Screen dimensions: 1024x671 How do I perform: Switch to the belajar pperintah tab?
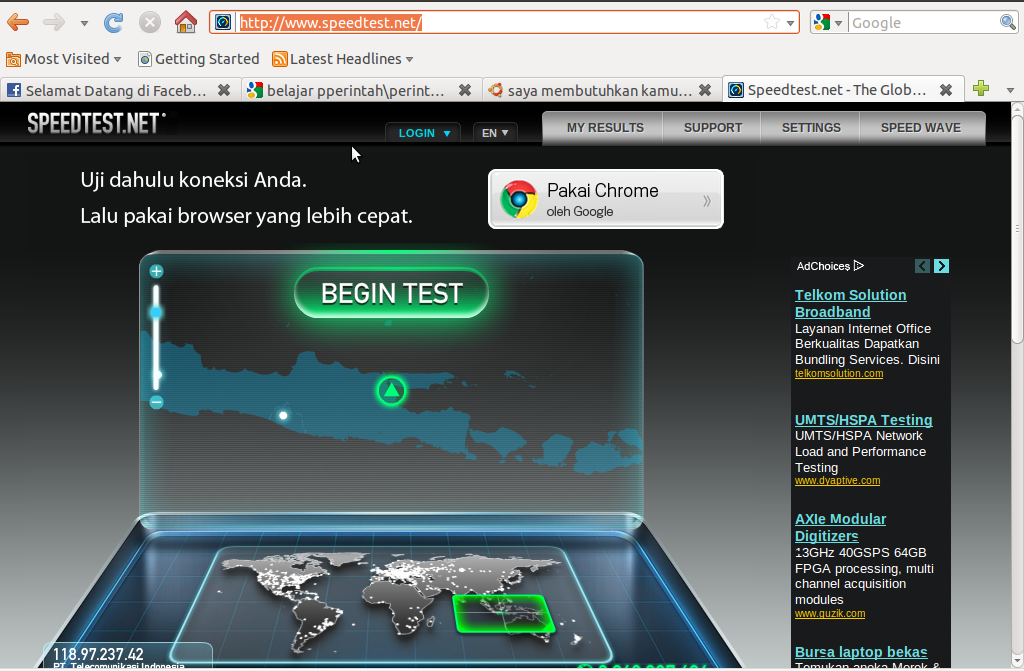tap(348, 90)
